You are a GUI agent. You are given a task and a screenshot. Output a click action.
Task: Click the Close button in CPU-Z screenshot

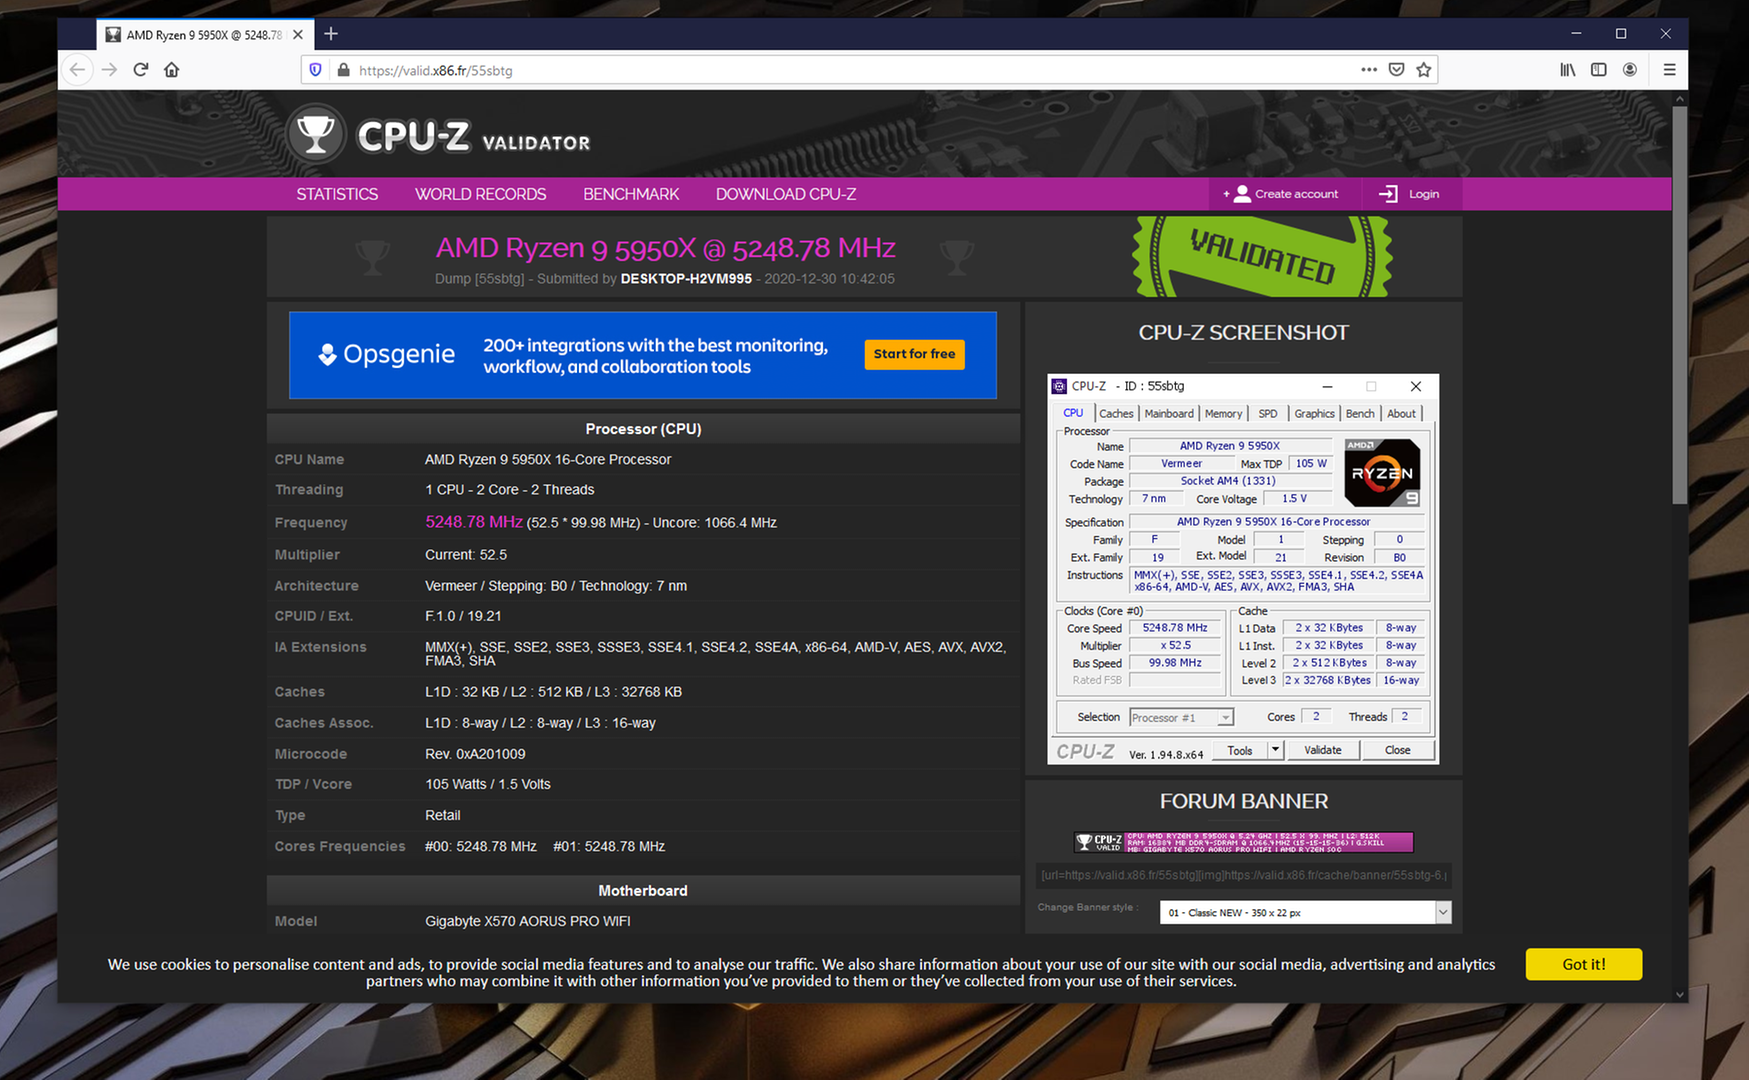coord(1397,750)
